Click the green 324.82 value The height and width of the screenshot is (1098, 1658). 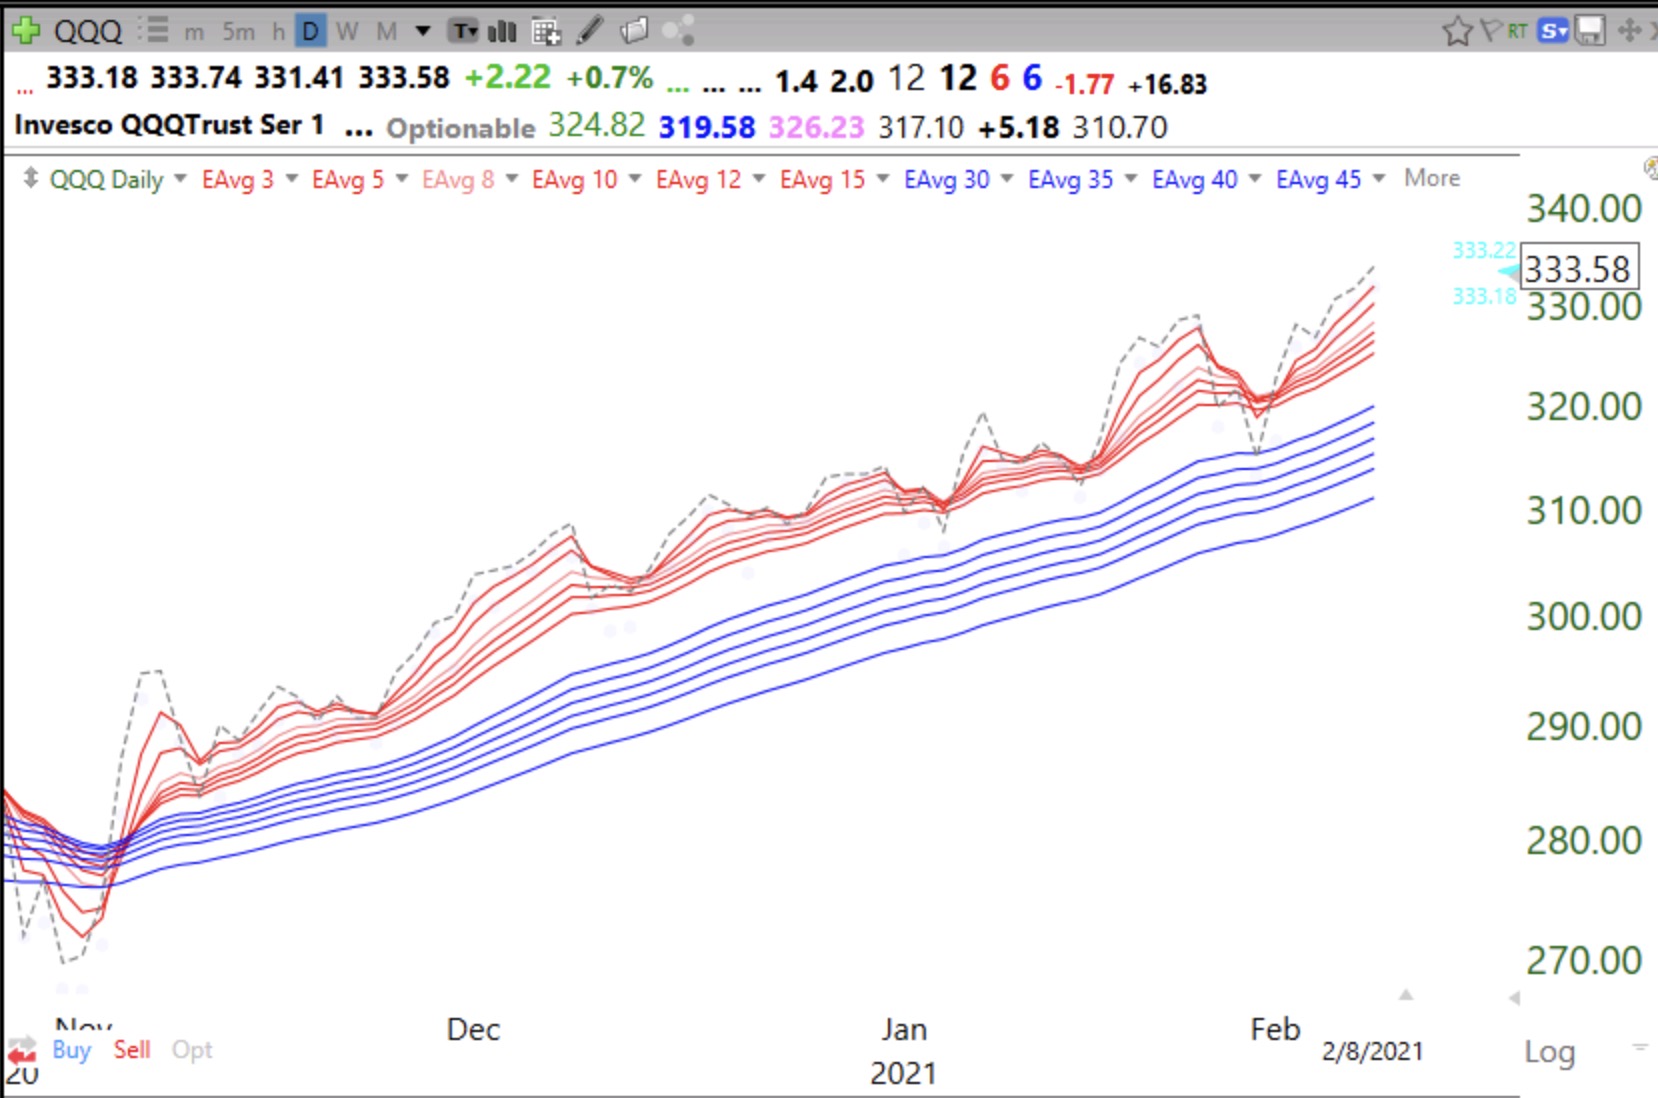click(x=597, y=126)
